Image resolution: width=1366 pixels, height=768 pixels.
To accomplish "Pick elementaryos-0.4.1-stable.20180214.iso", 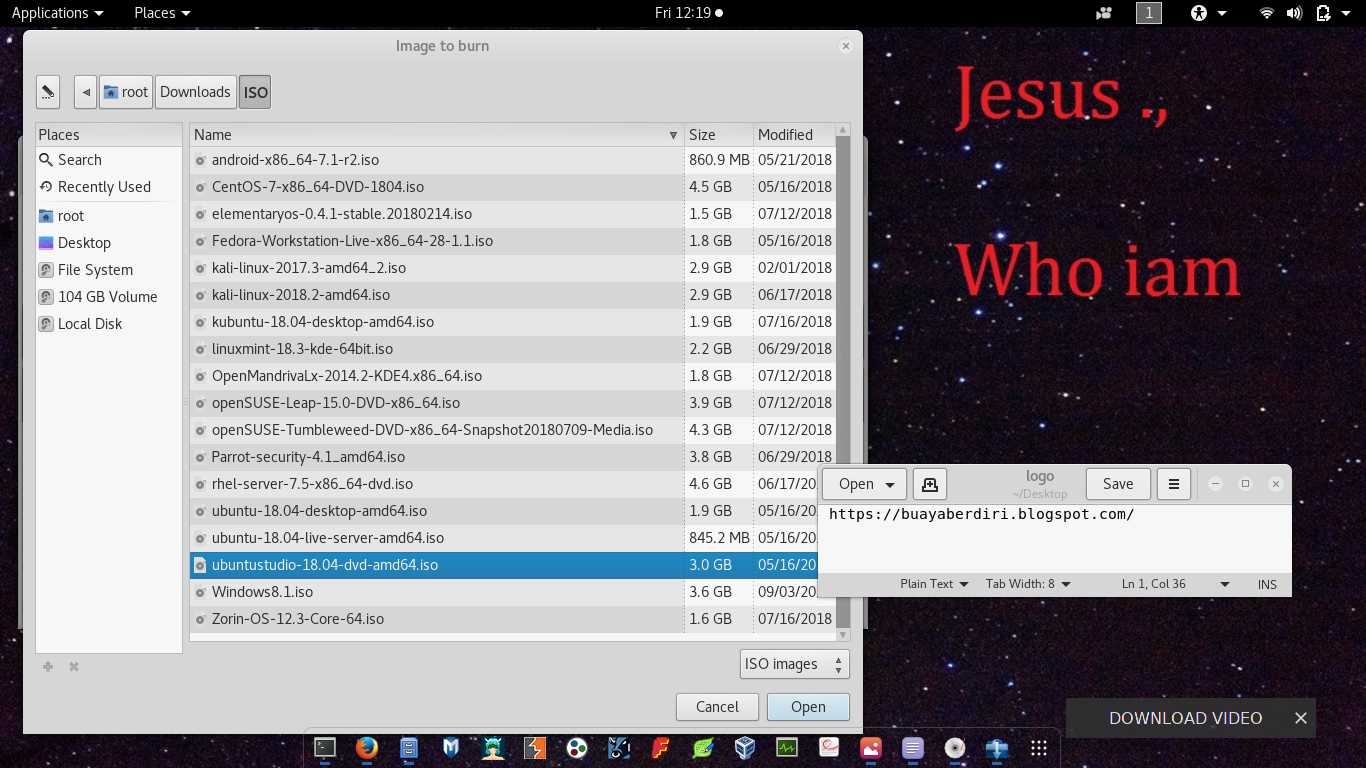I will 513,214.
